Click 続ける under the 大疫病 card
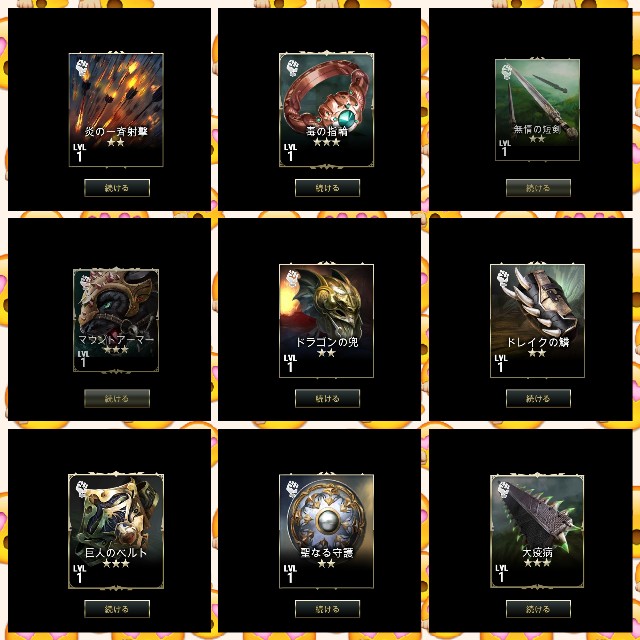The height and width of the screenshot is (640, 640). coord(538,609)
